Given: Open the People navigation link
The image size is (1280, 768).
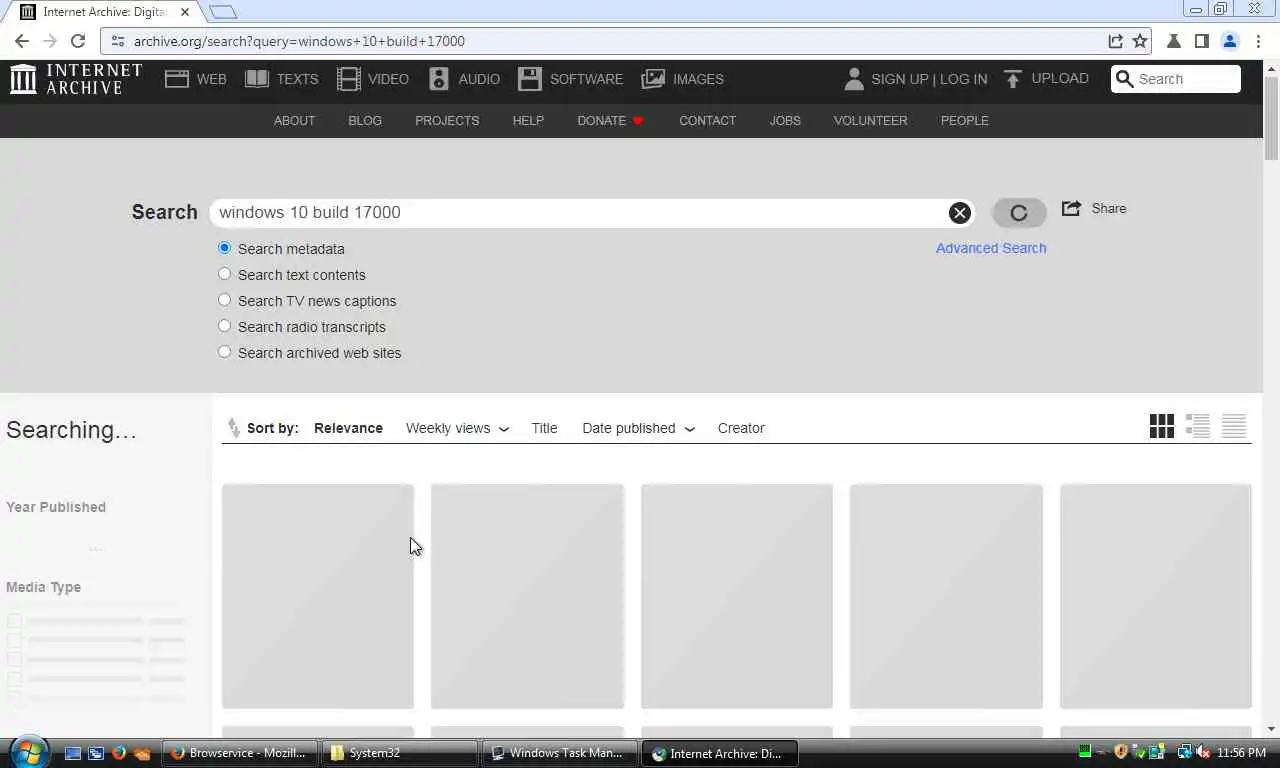Looking at the screenshot, I should (964, 120).
